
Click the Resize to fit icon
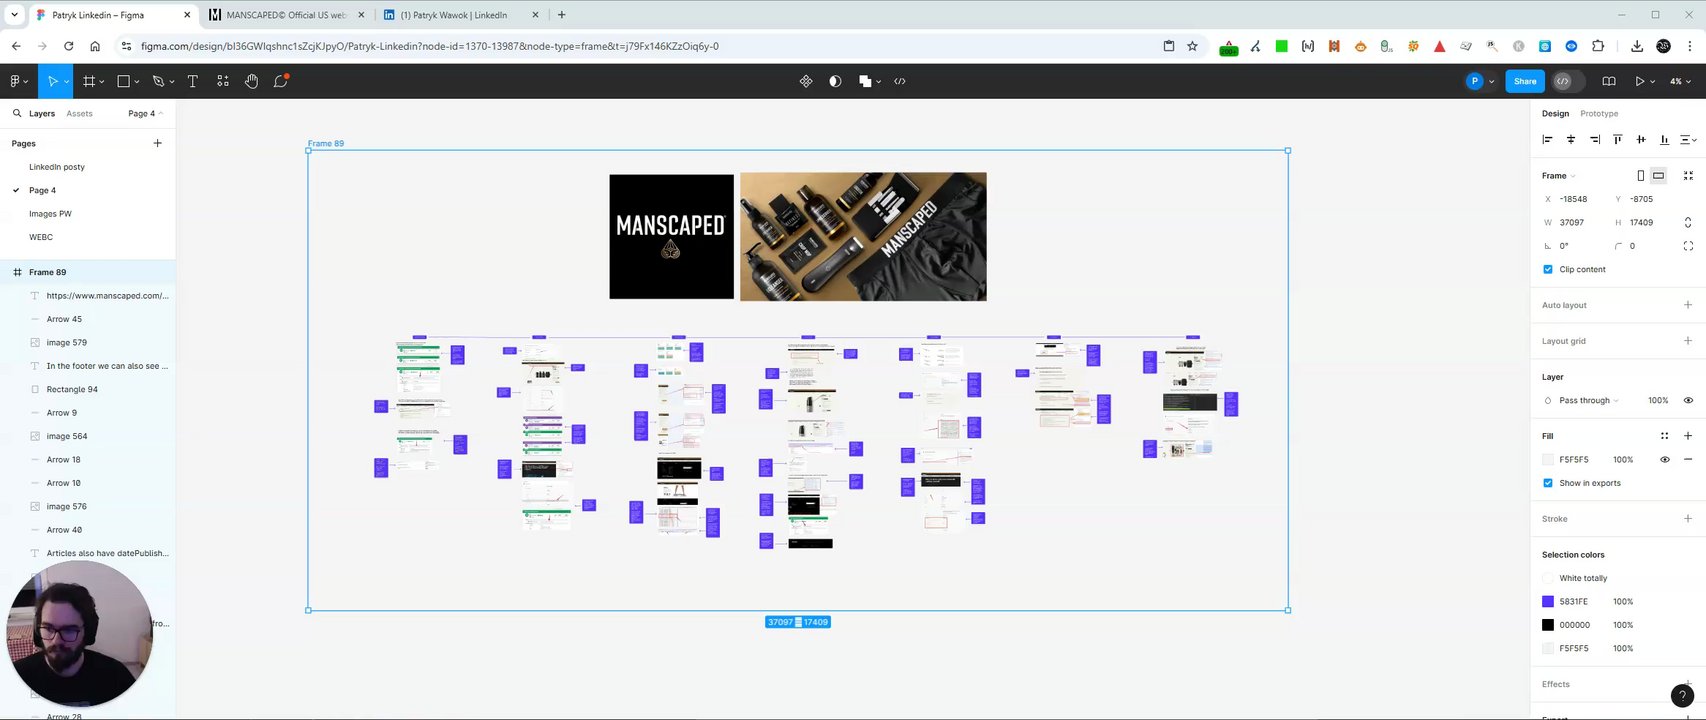[1688, 175]
